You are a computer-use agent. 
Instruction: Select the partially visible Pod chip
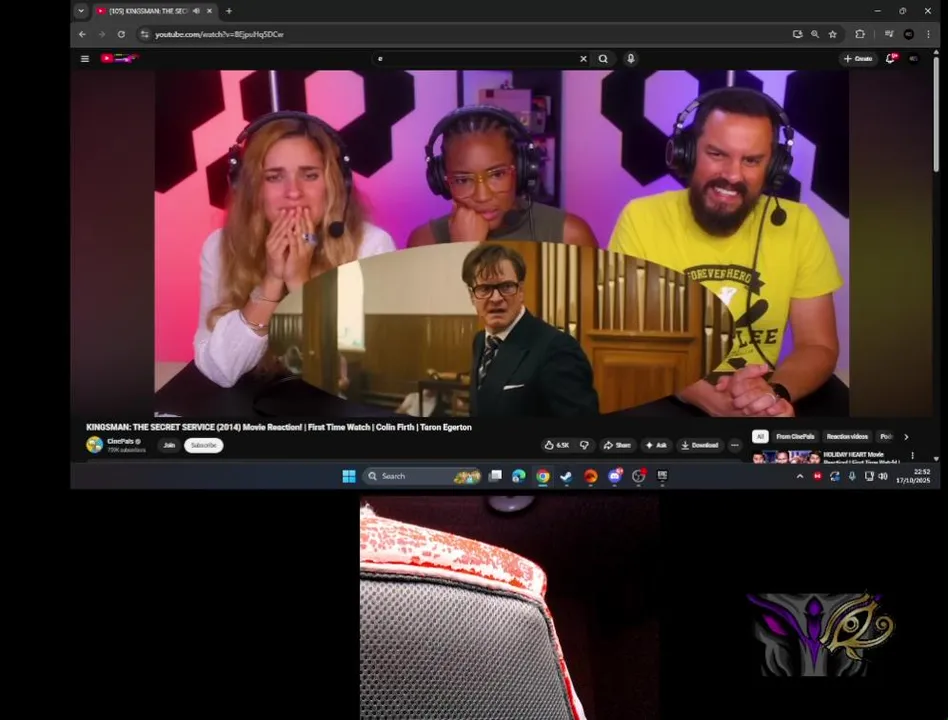(886, 436)
